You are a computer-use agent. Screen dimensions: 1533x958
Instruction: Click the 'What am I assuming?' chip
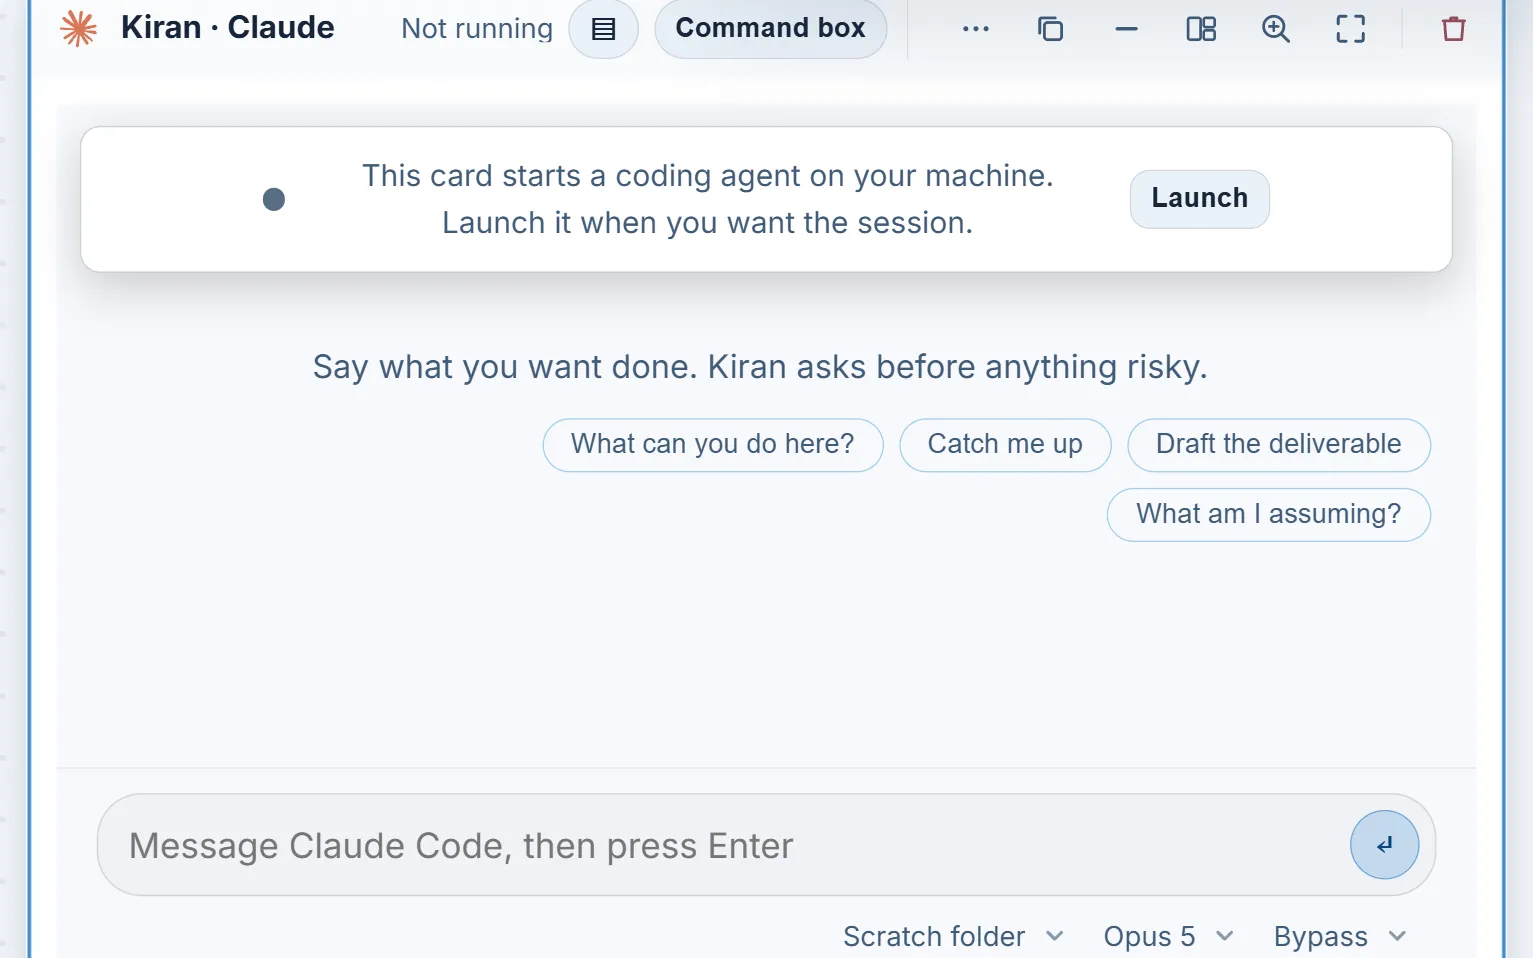[1269, 514]
